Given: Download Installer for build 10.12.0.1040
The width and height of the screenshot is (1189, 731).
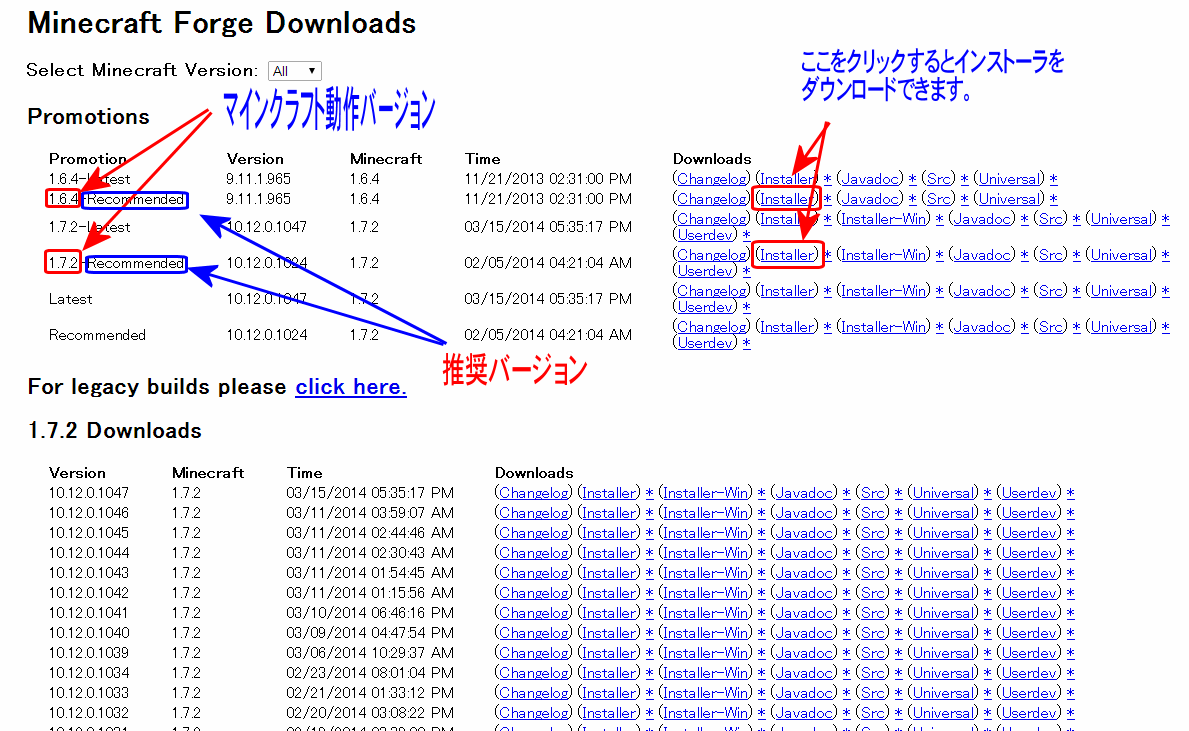Looking at the screenshot, I should click(609, 633).
